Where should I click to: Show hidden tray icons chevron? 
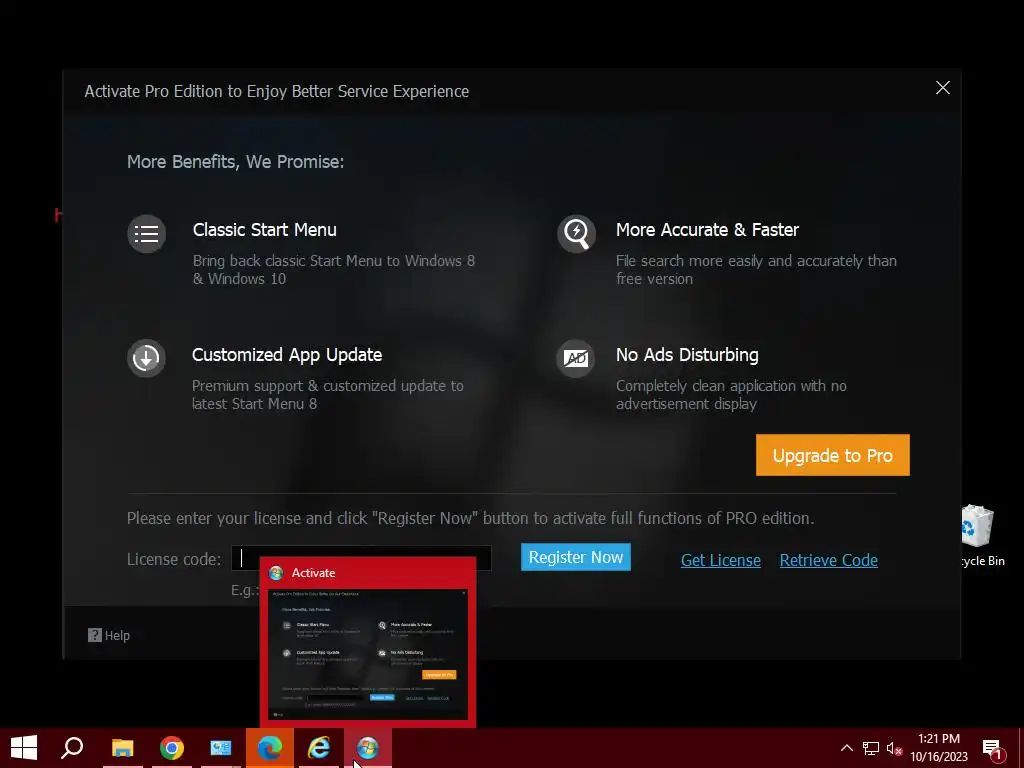[846, 748]
